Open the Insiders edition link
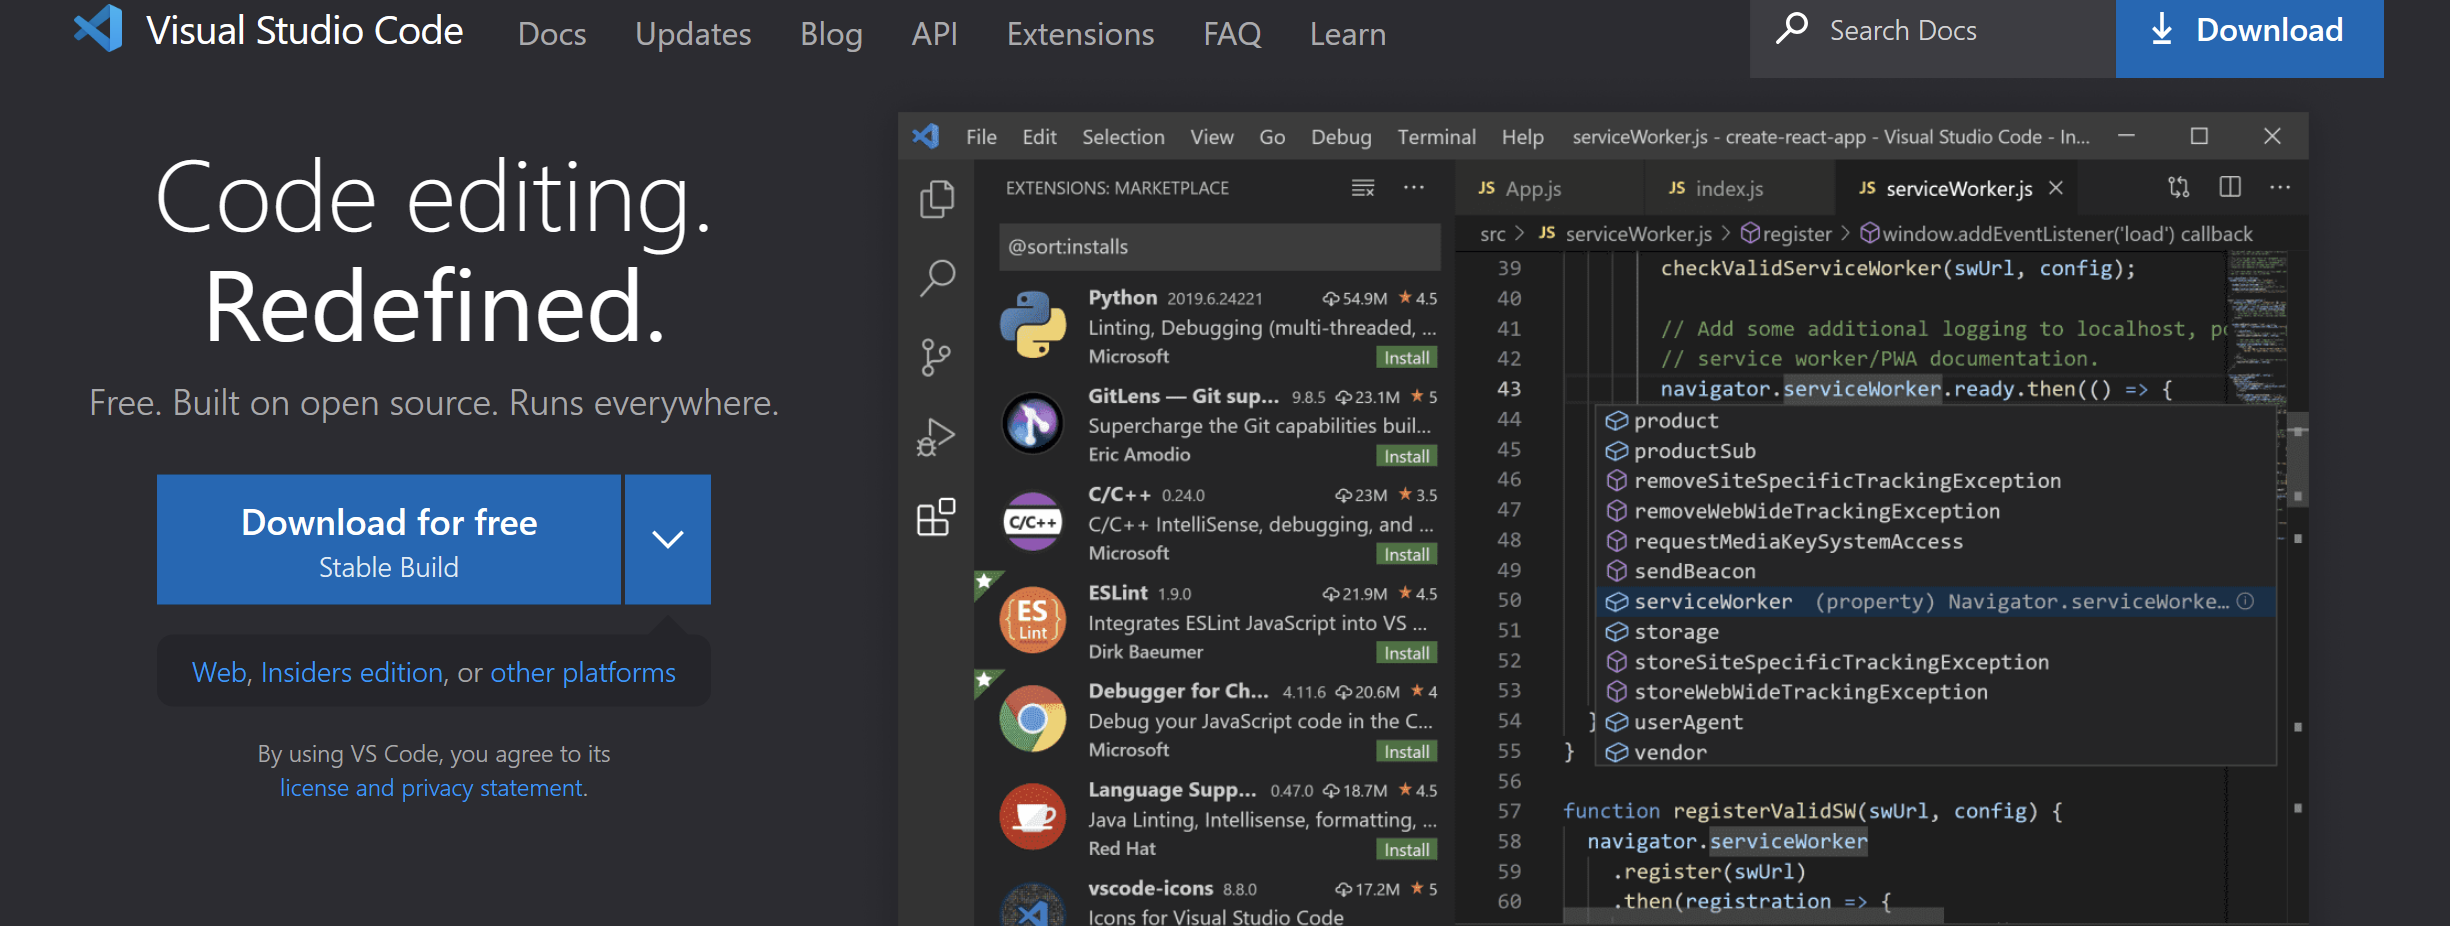Viewport: 2450px width, 926px height. point(352,672)
